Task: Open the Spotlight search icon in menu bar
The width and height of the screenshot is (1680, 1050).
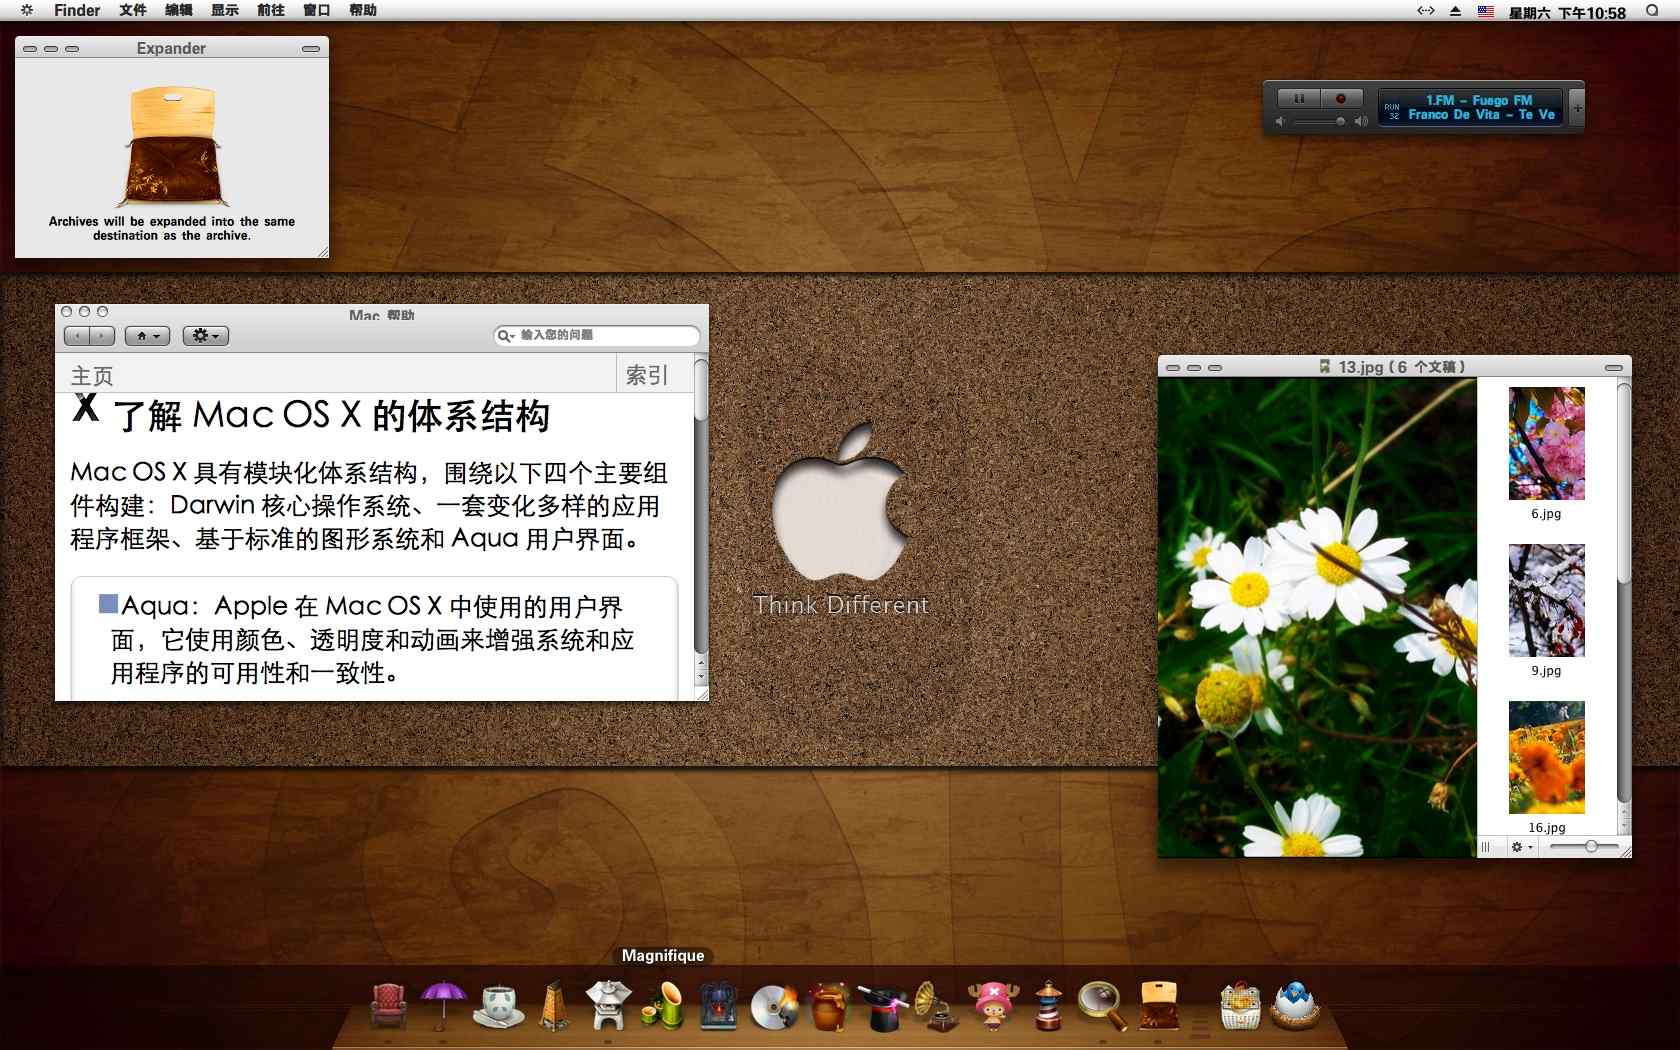Action: coord(1652,11)
